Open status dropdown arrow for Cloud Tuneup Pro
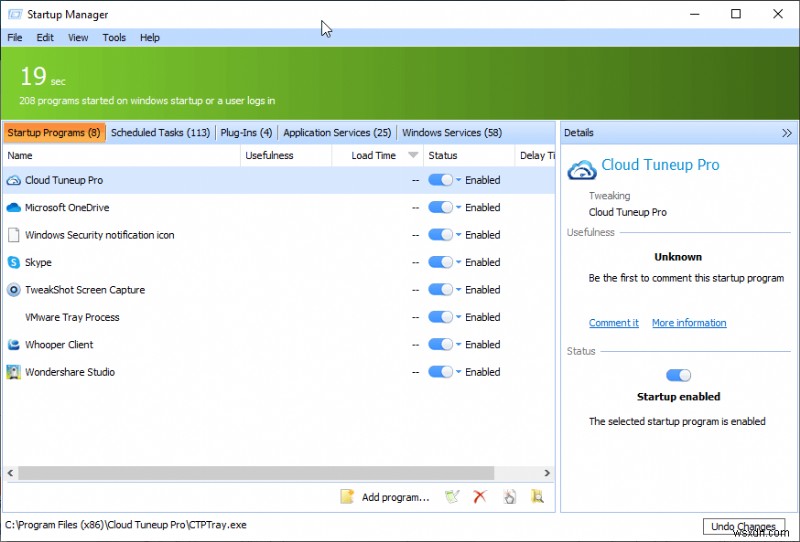The width and height of the screenshot is (800, 542). (x=458, y=180)
